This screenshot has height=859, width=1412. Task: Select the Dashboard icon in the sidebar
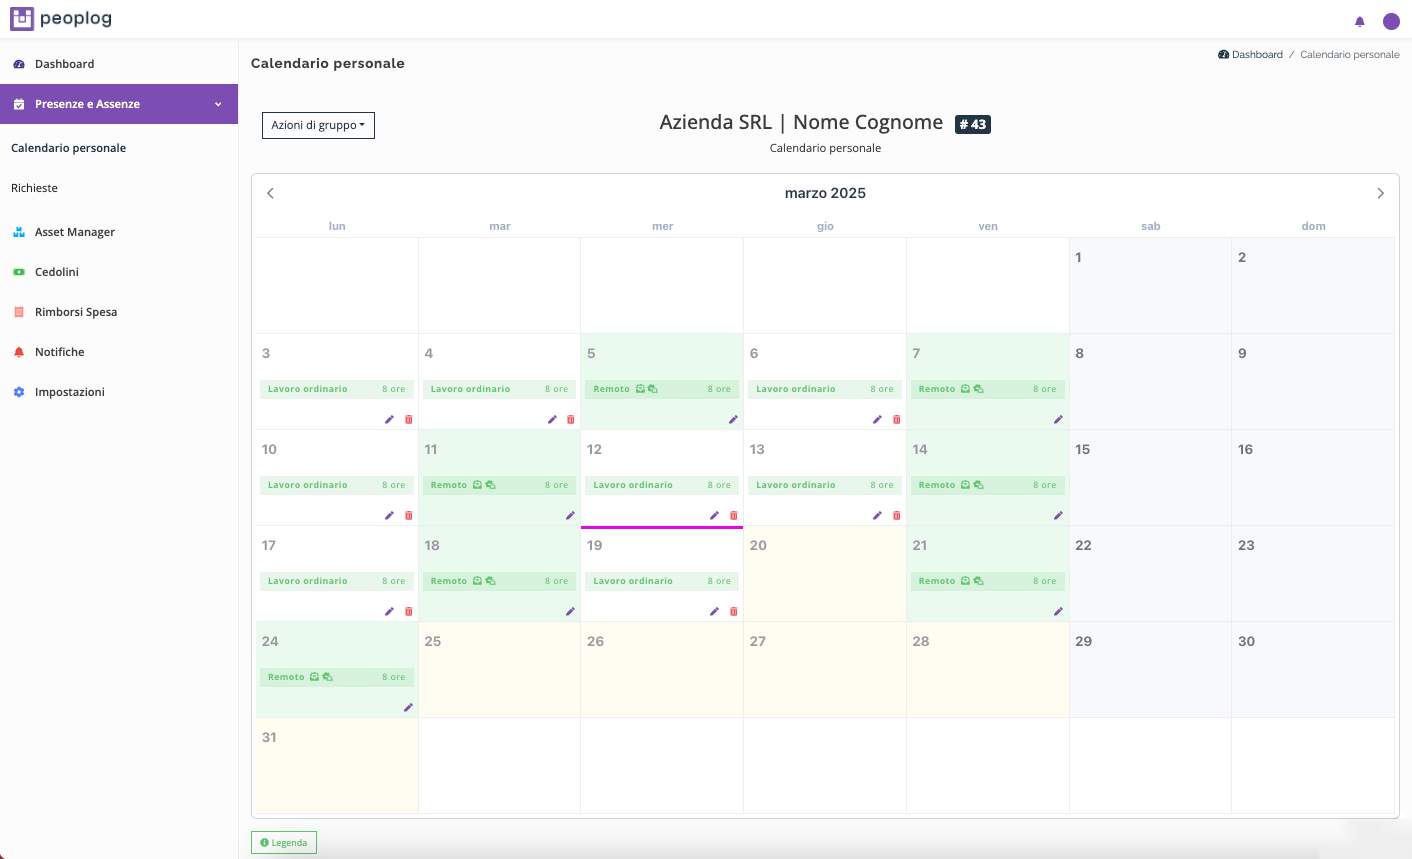(x=20, y=63)
